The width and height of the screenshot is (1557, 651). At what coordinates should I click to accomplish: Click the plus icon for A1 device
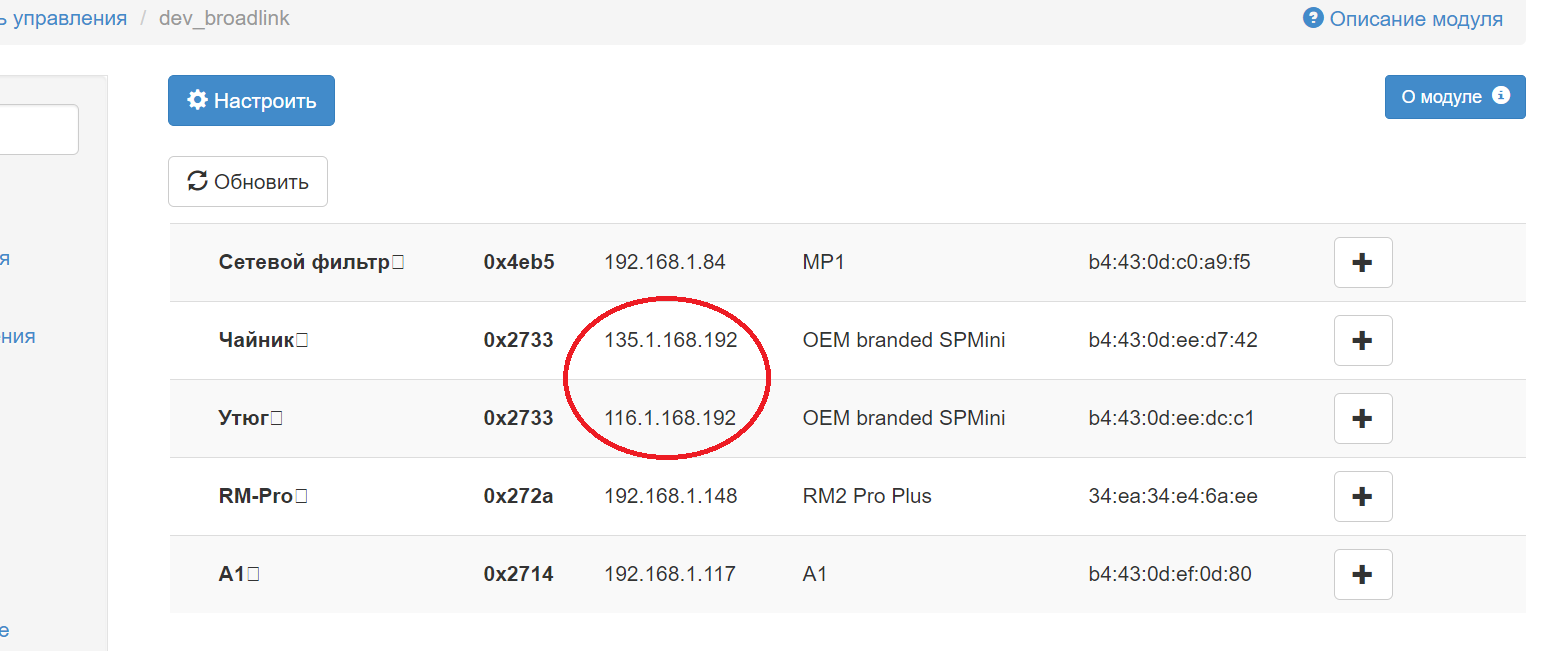coord(1363,575)
